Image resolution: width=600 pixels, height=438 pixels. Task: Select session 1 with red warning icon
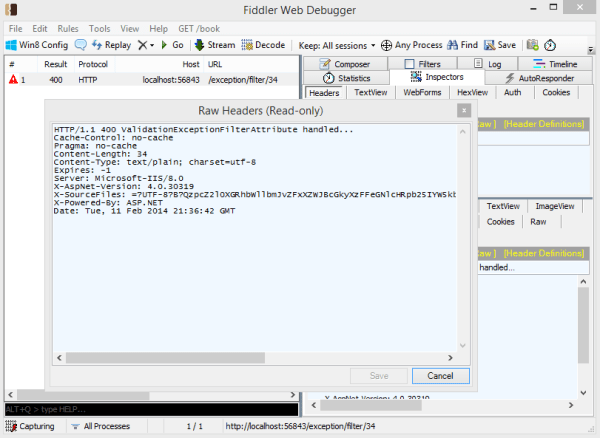tap(152, 80)
